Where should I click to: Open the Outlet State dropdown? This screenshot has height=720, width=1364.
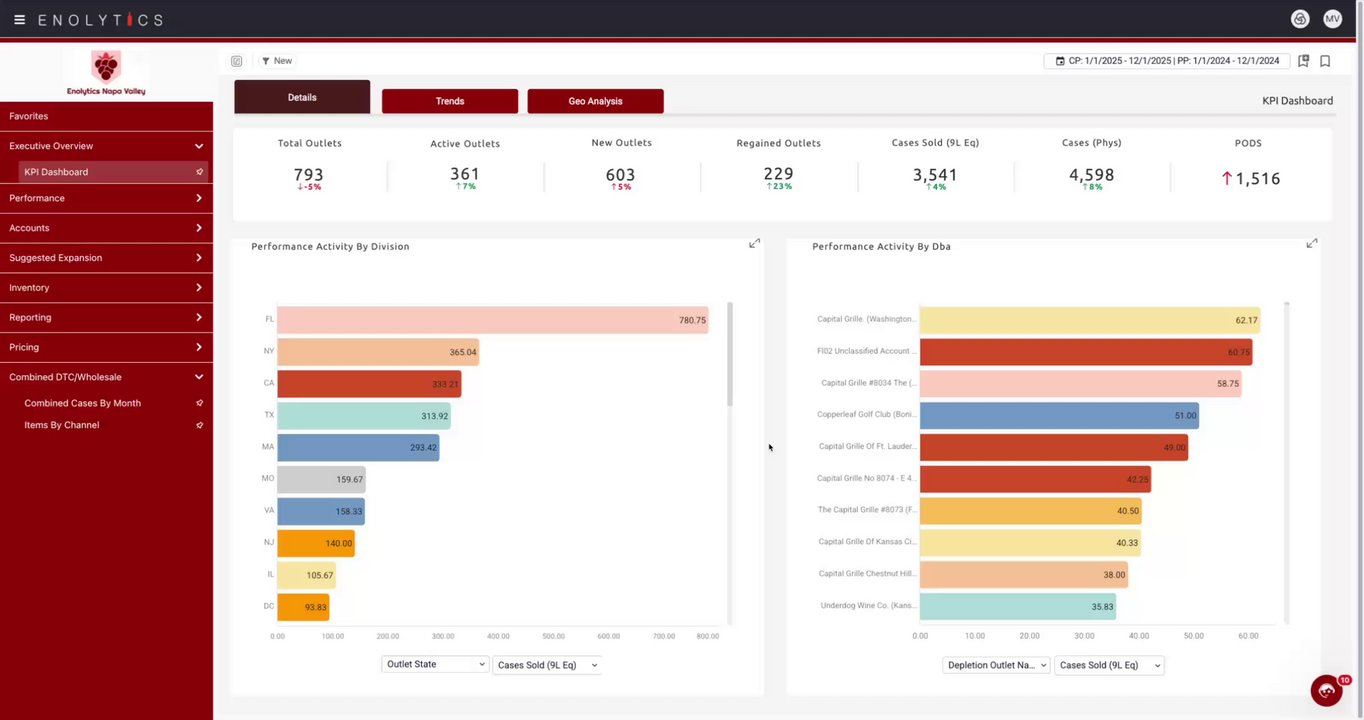pyautogui.click(x=435, y=664)
